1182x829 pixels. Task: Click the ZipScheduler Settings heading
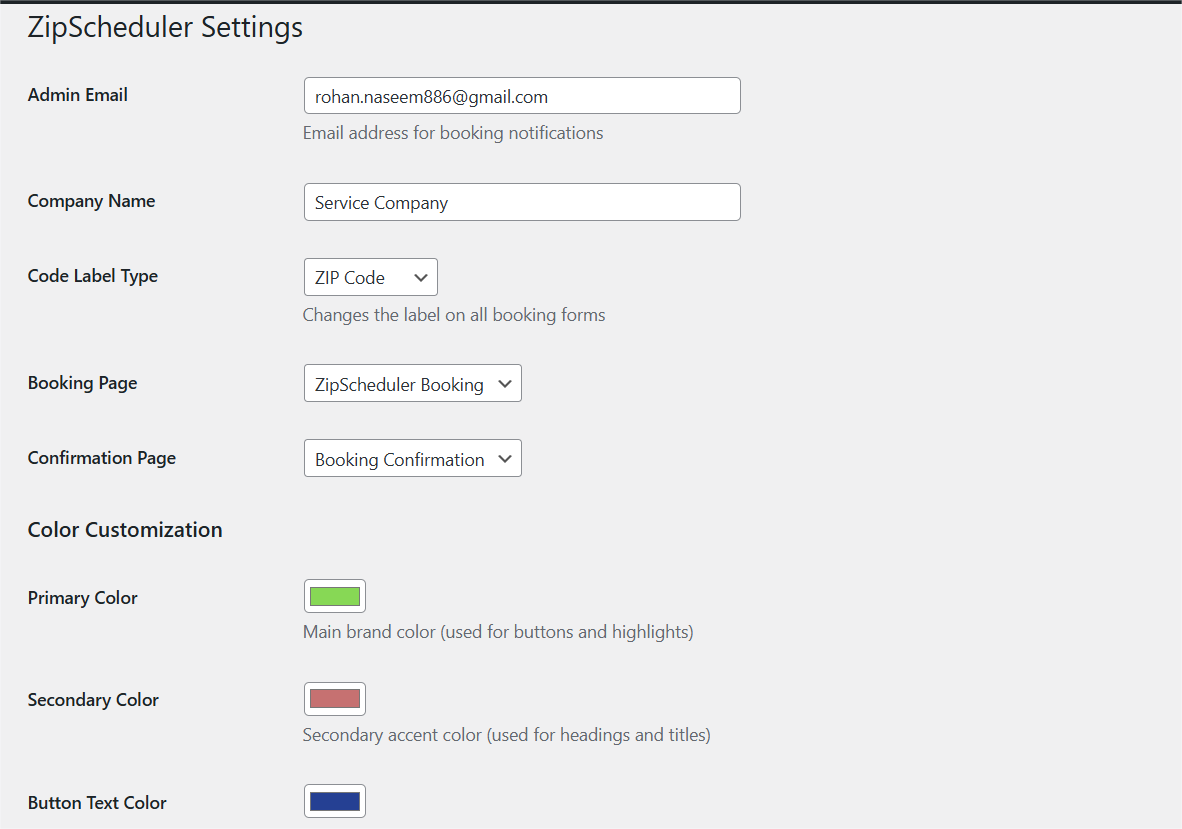(166, 27)
